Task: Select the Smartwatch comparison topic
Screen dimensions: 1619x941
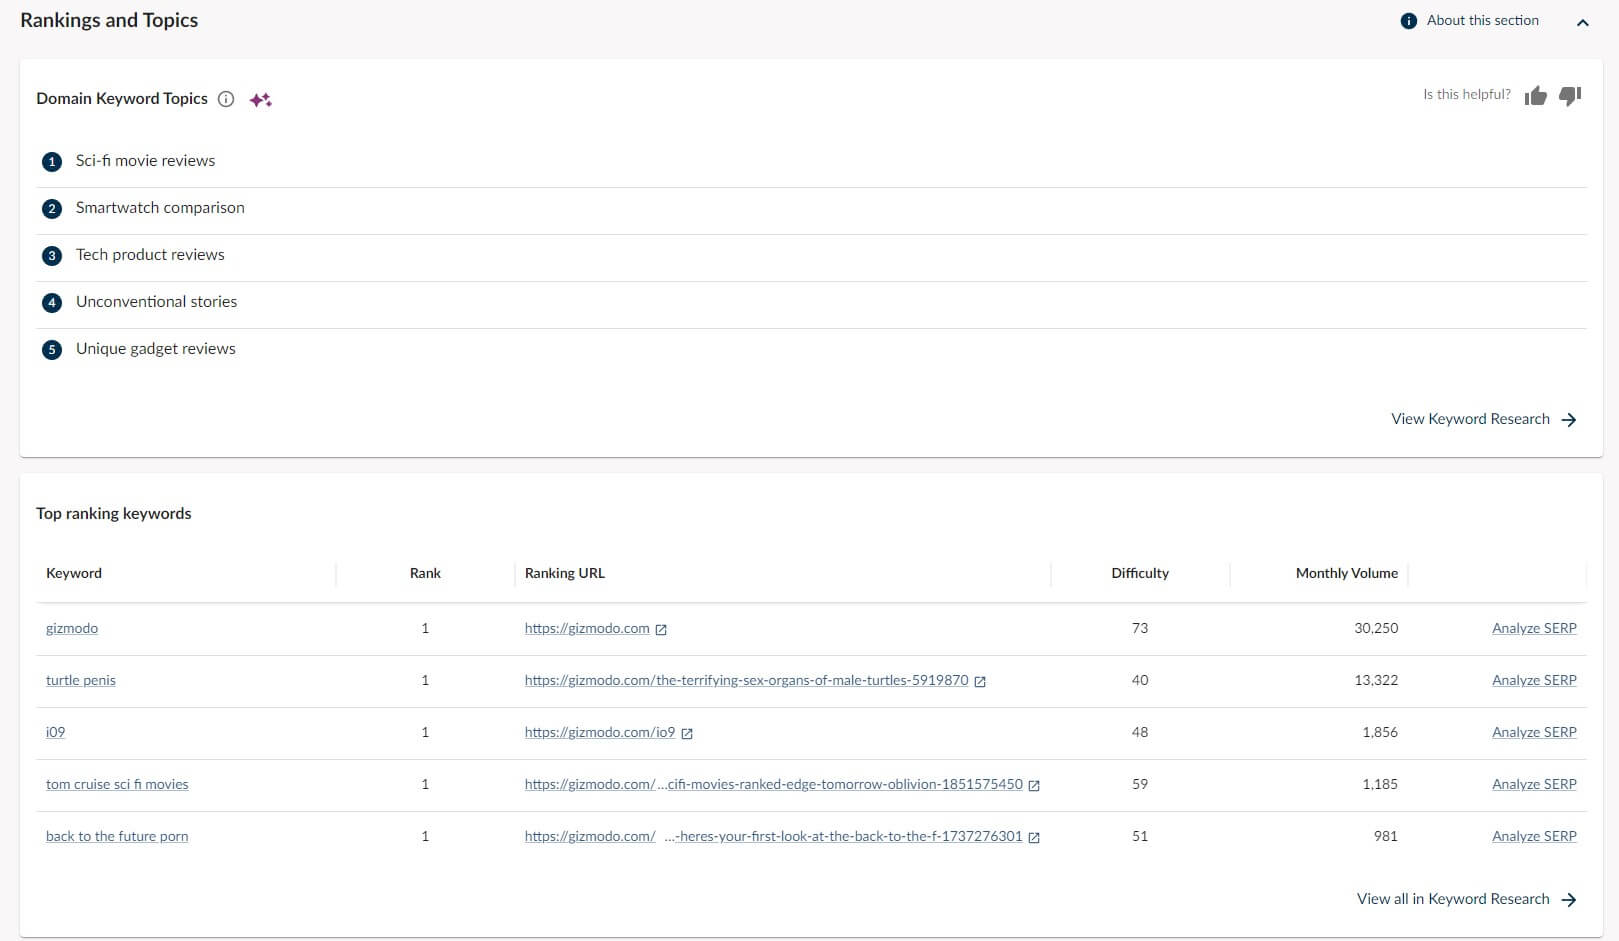Action: coord(159,208)
